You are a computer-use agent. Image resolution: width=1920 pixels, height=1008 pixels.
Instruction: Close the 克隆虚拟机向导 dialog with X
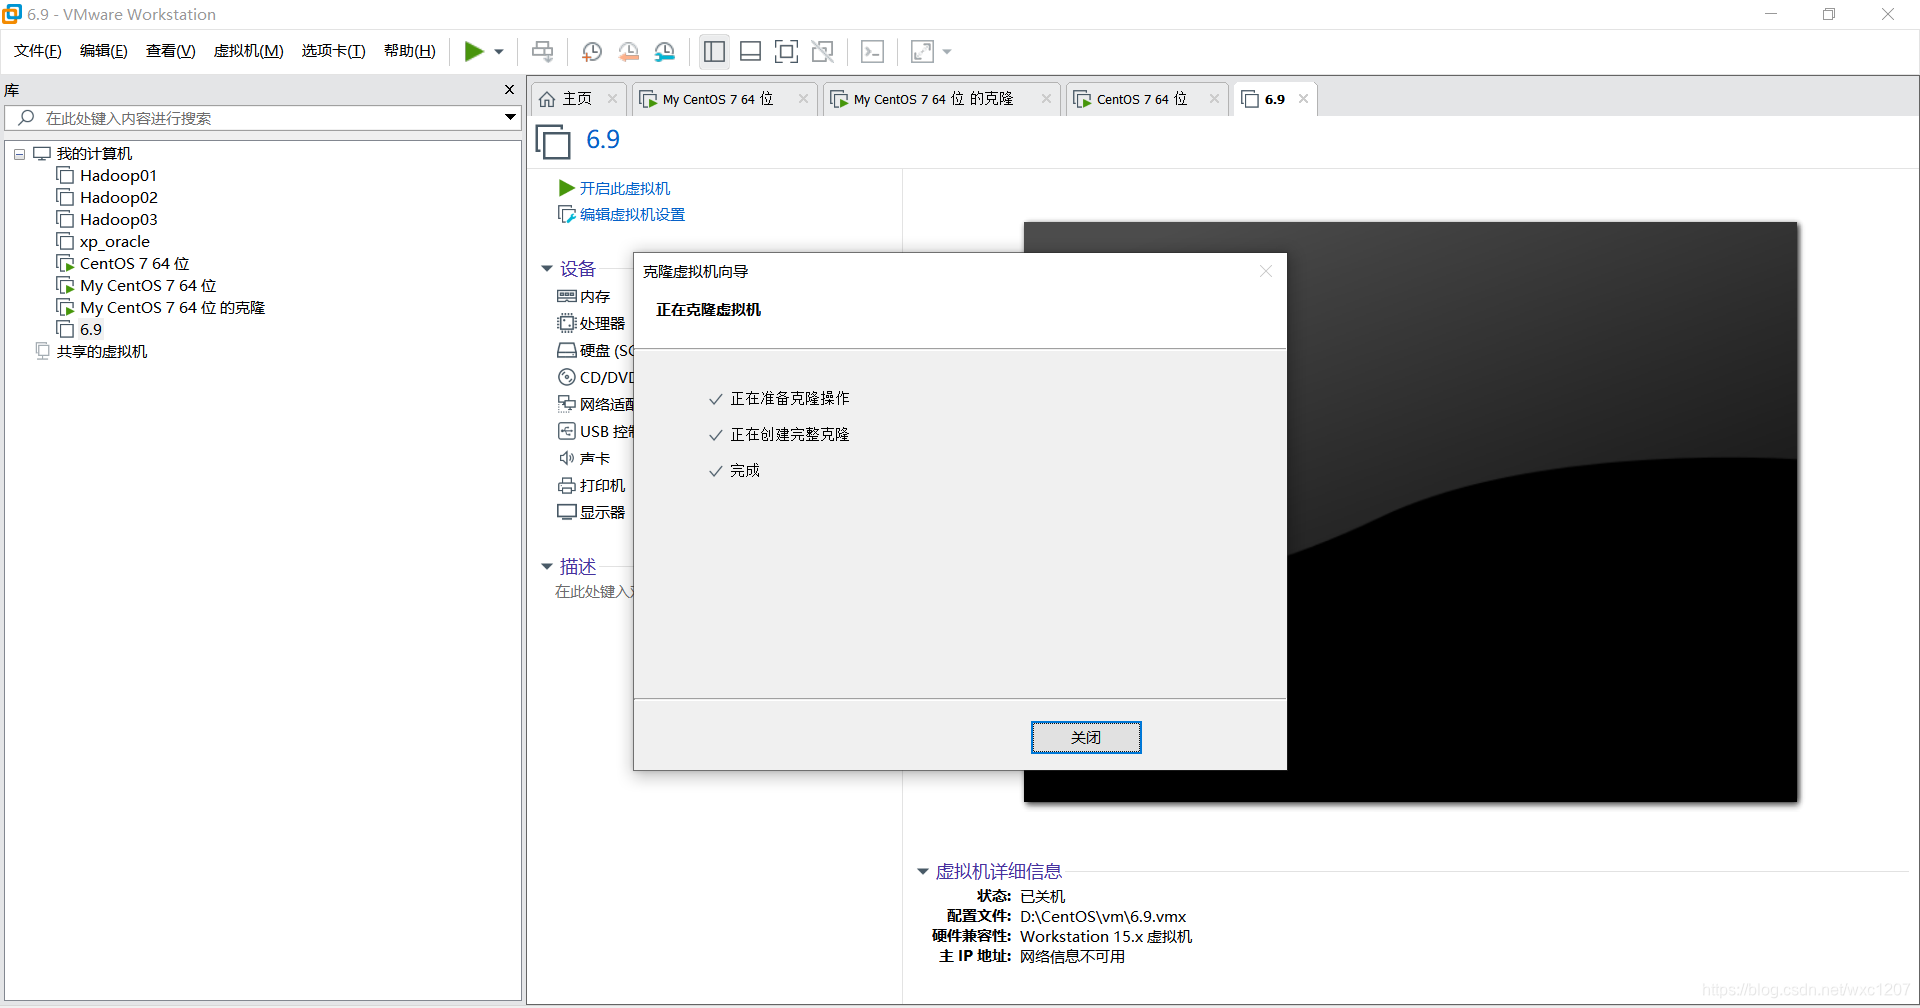coord(1266,272)
